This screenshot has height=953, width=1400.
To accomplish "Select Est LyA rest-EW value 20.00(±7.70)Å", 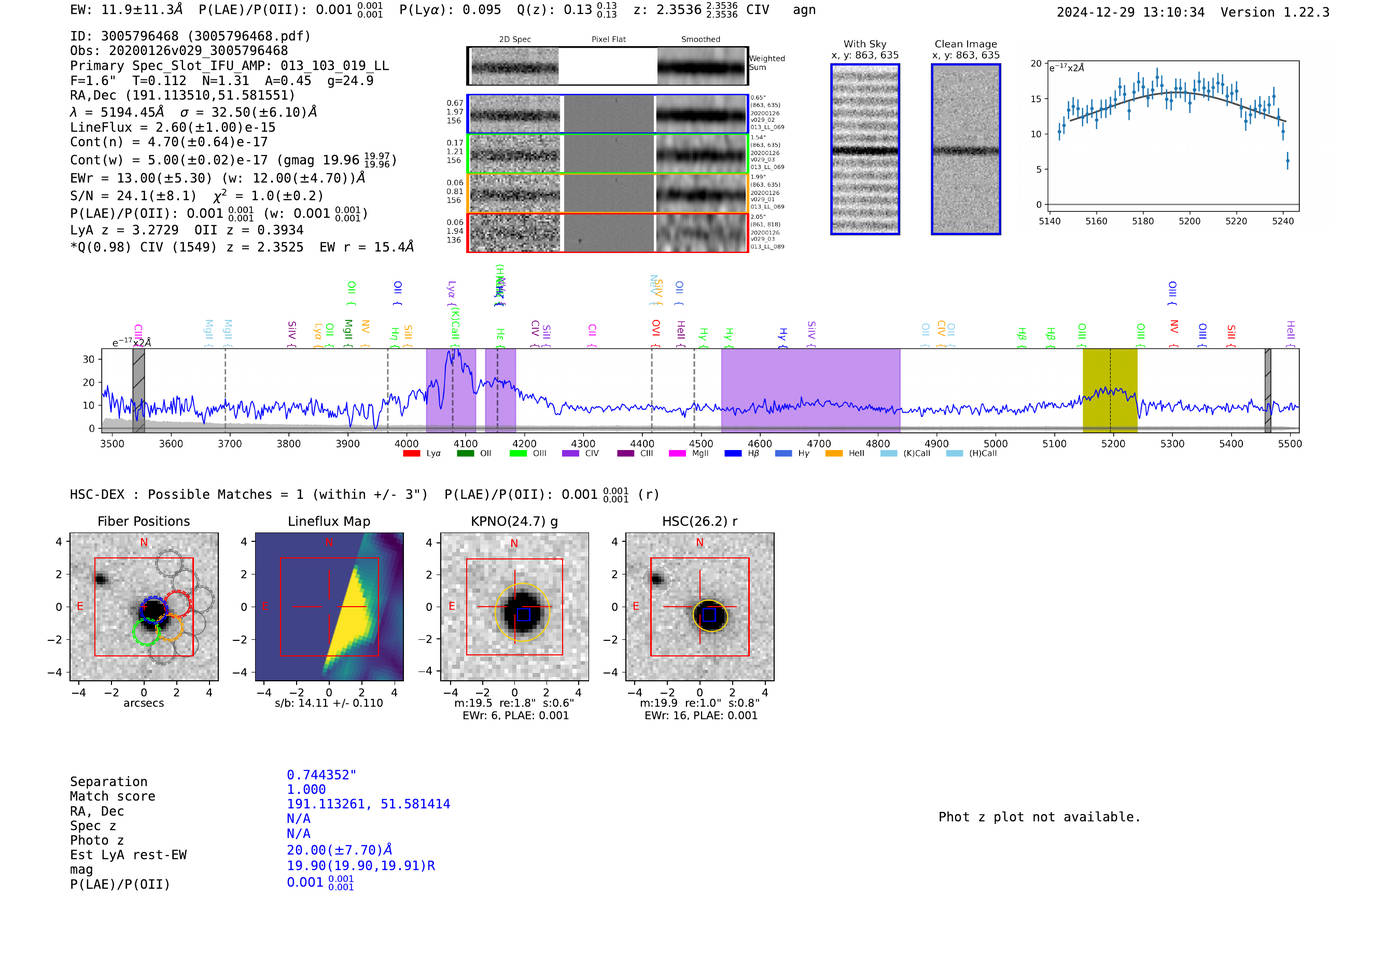I will (340, 850).
